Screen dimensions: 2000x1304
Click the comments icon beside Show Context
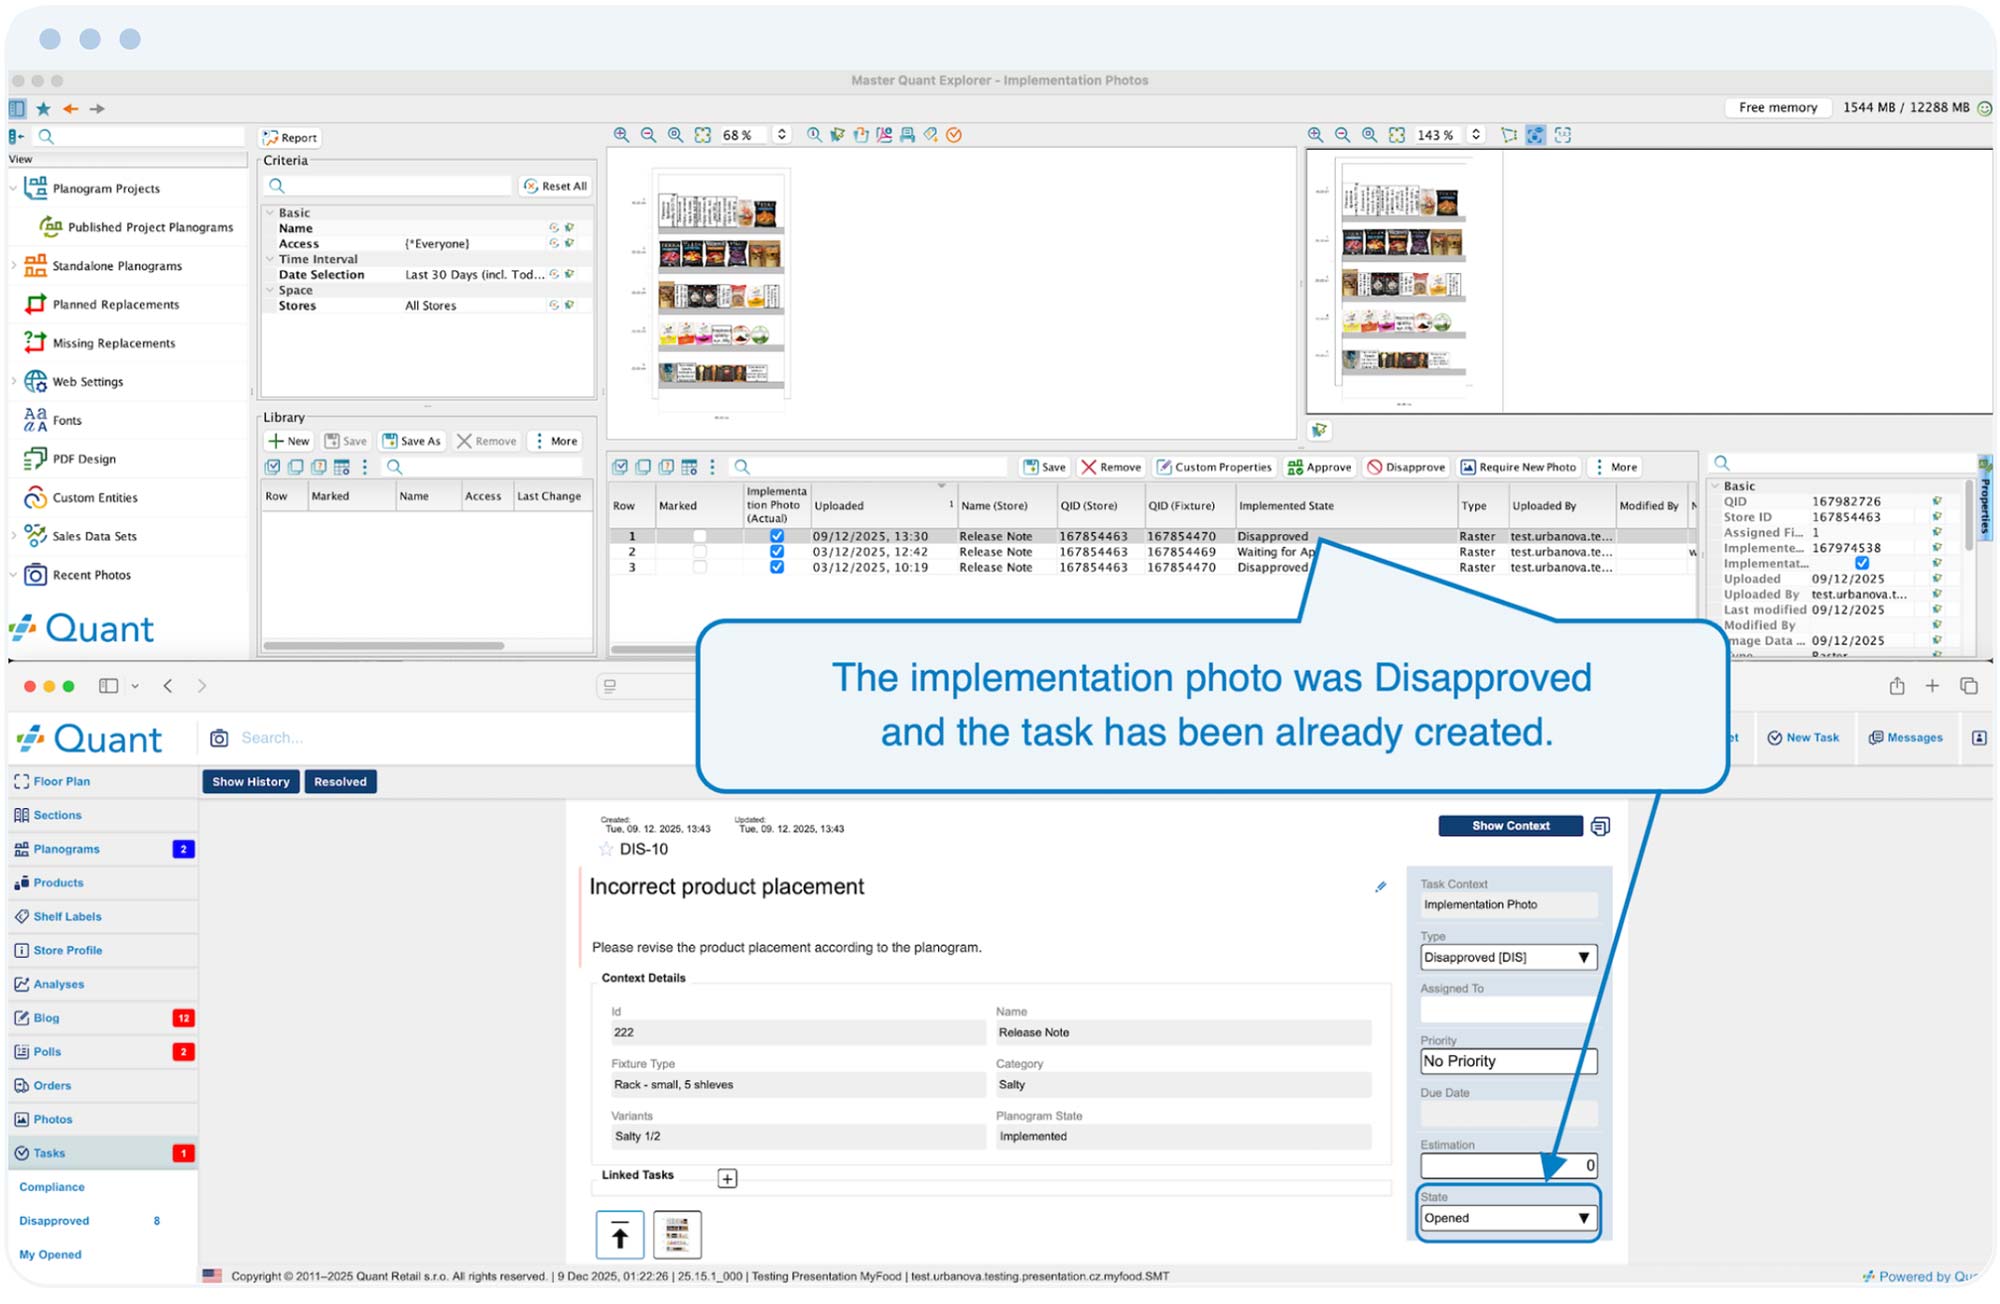pos(1600,826)
